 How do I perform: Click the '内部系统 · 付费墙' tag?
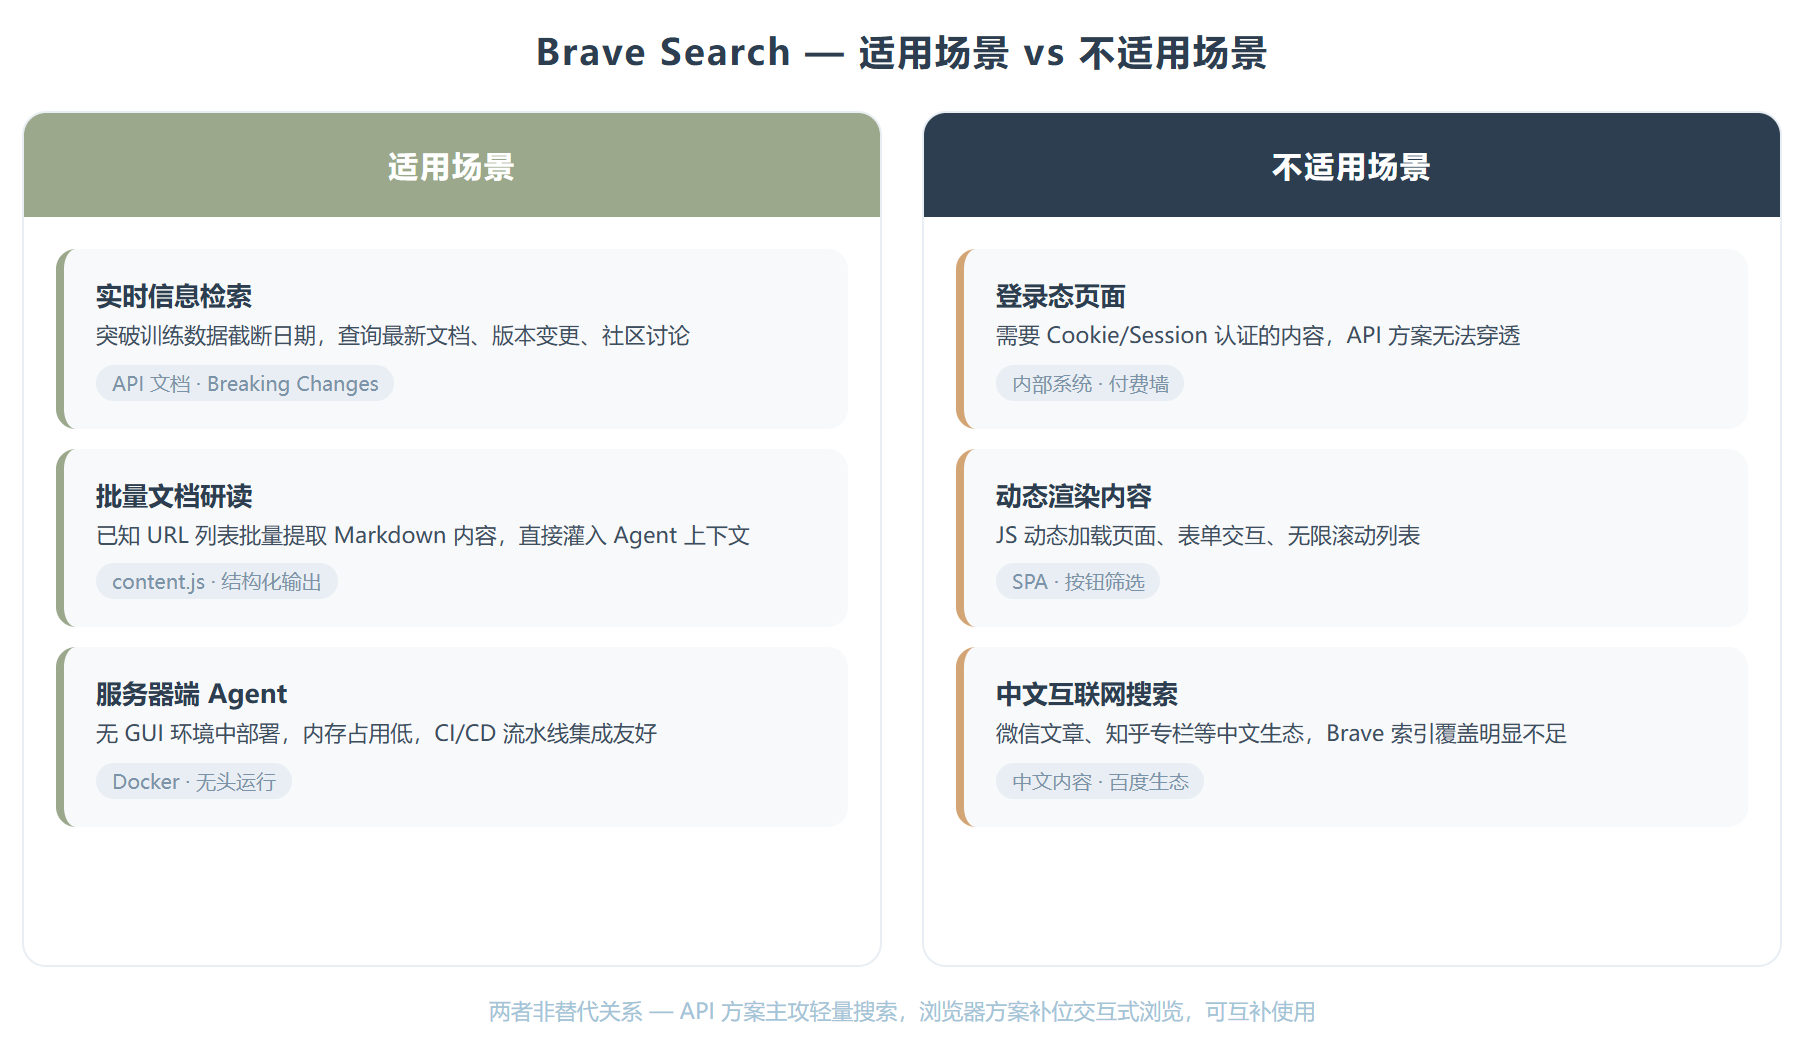[x=1090, y=384]
